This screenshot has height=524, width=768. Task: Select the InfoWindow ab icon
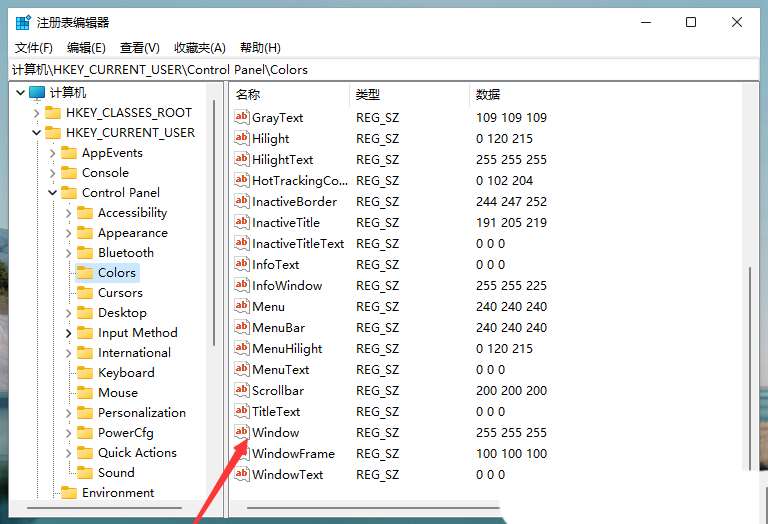coord(241,286)
